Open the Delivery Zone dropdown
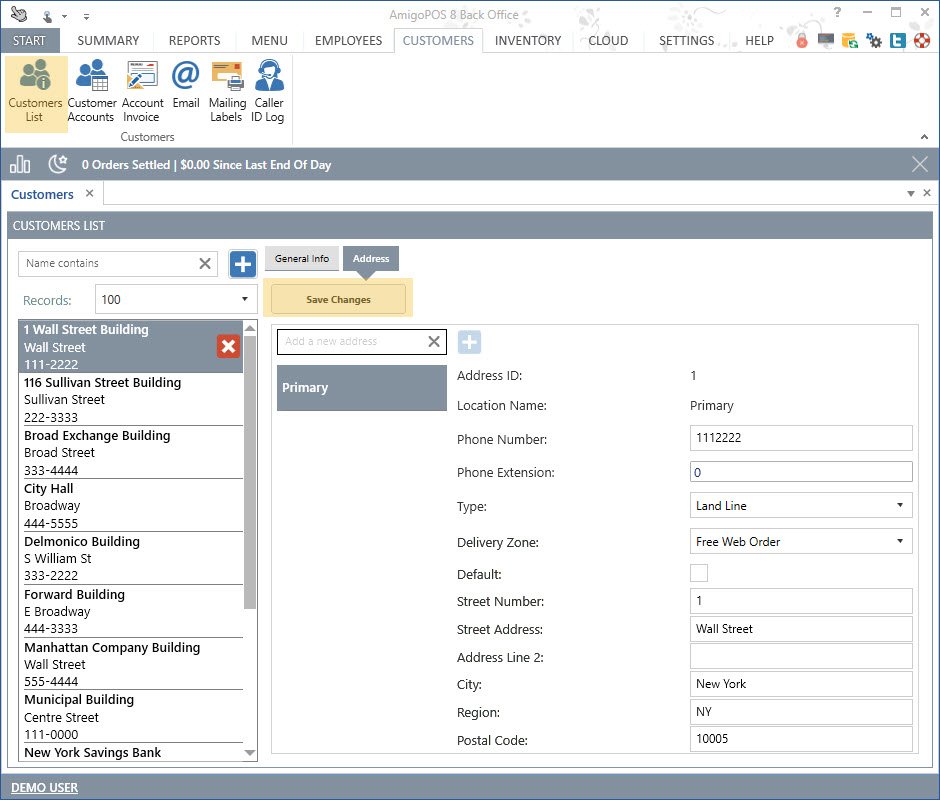Image resolution: width=940 pixels, height=800 pixels. pyautogui.click(x=801, y=542)
